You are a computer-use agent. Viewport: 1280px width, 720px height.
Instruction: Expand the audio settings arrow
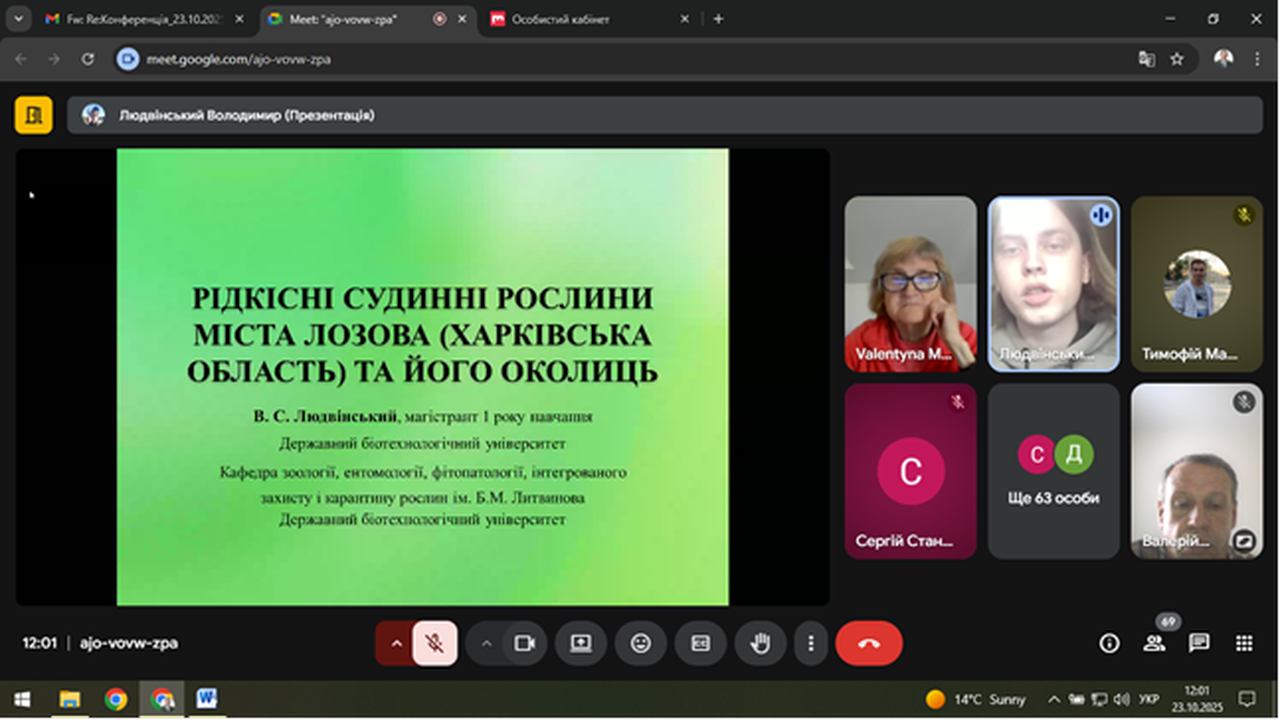(396, 644)
